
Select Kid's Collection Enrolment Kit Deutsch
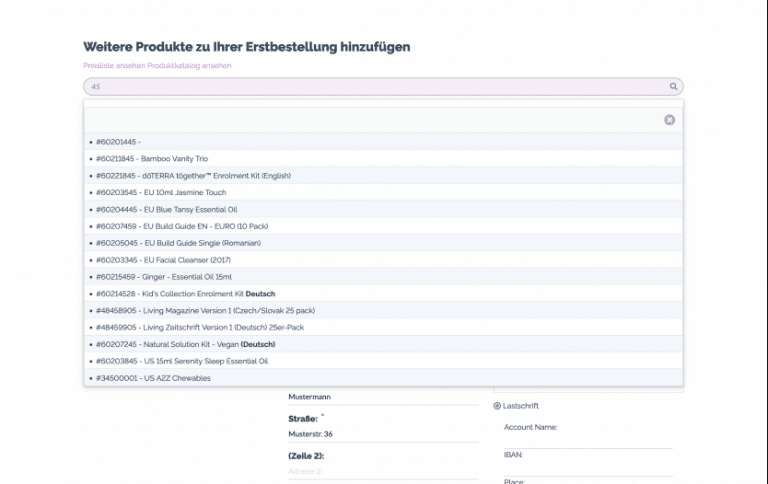click(x=210, y=294)
